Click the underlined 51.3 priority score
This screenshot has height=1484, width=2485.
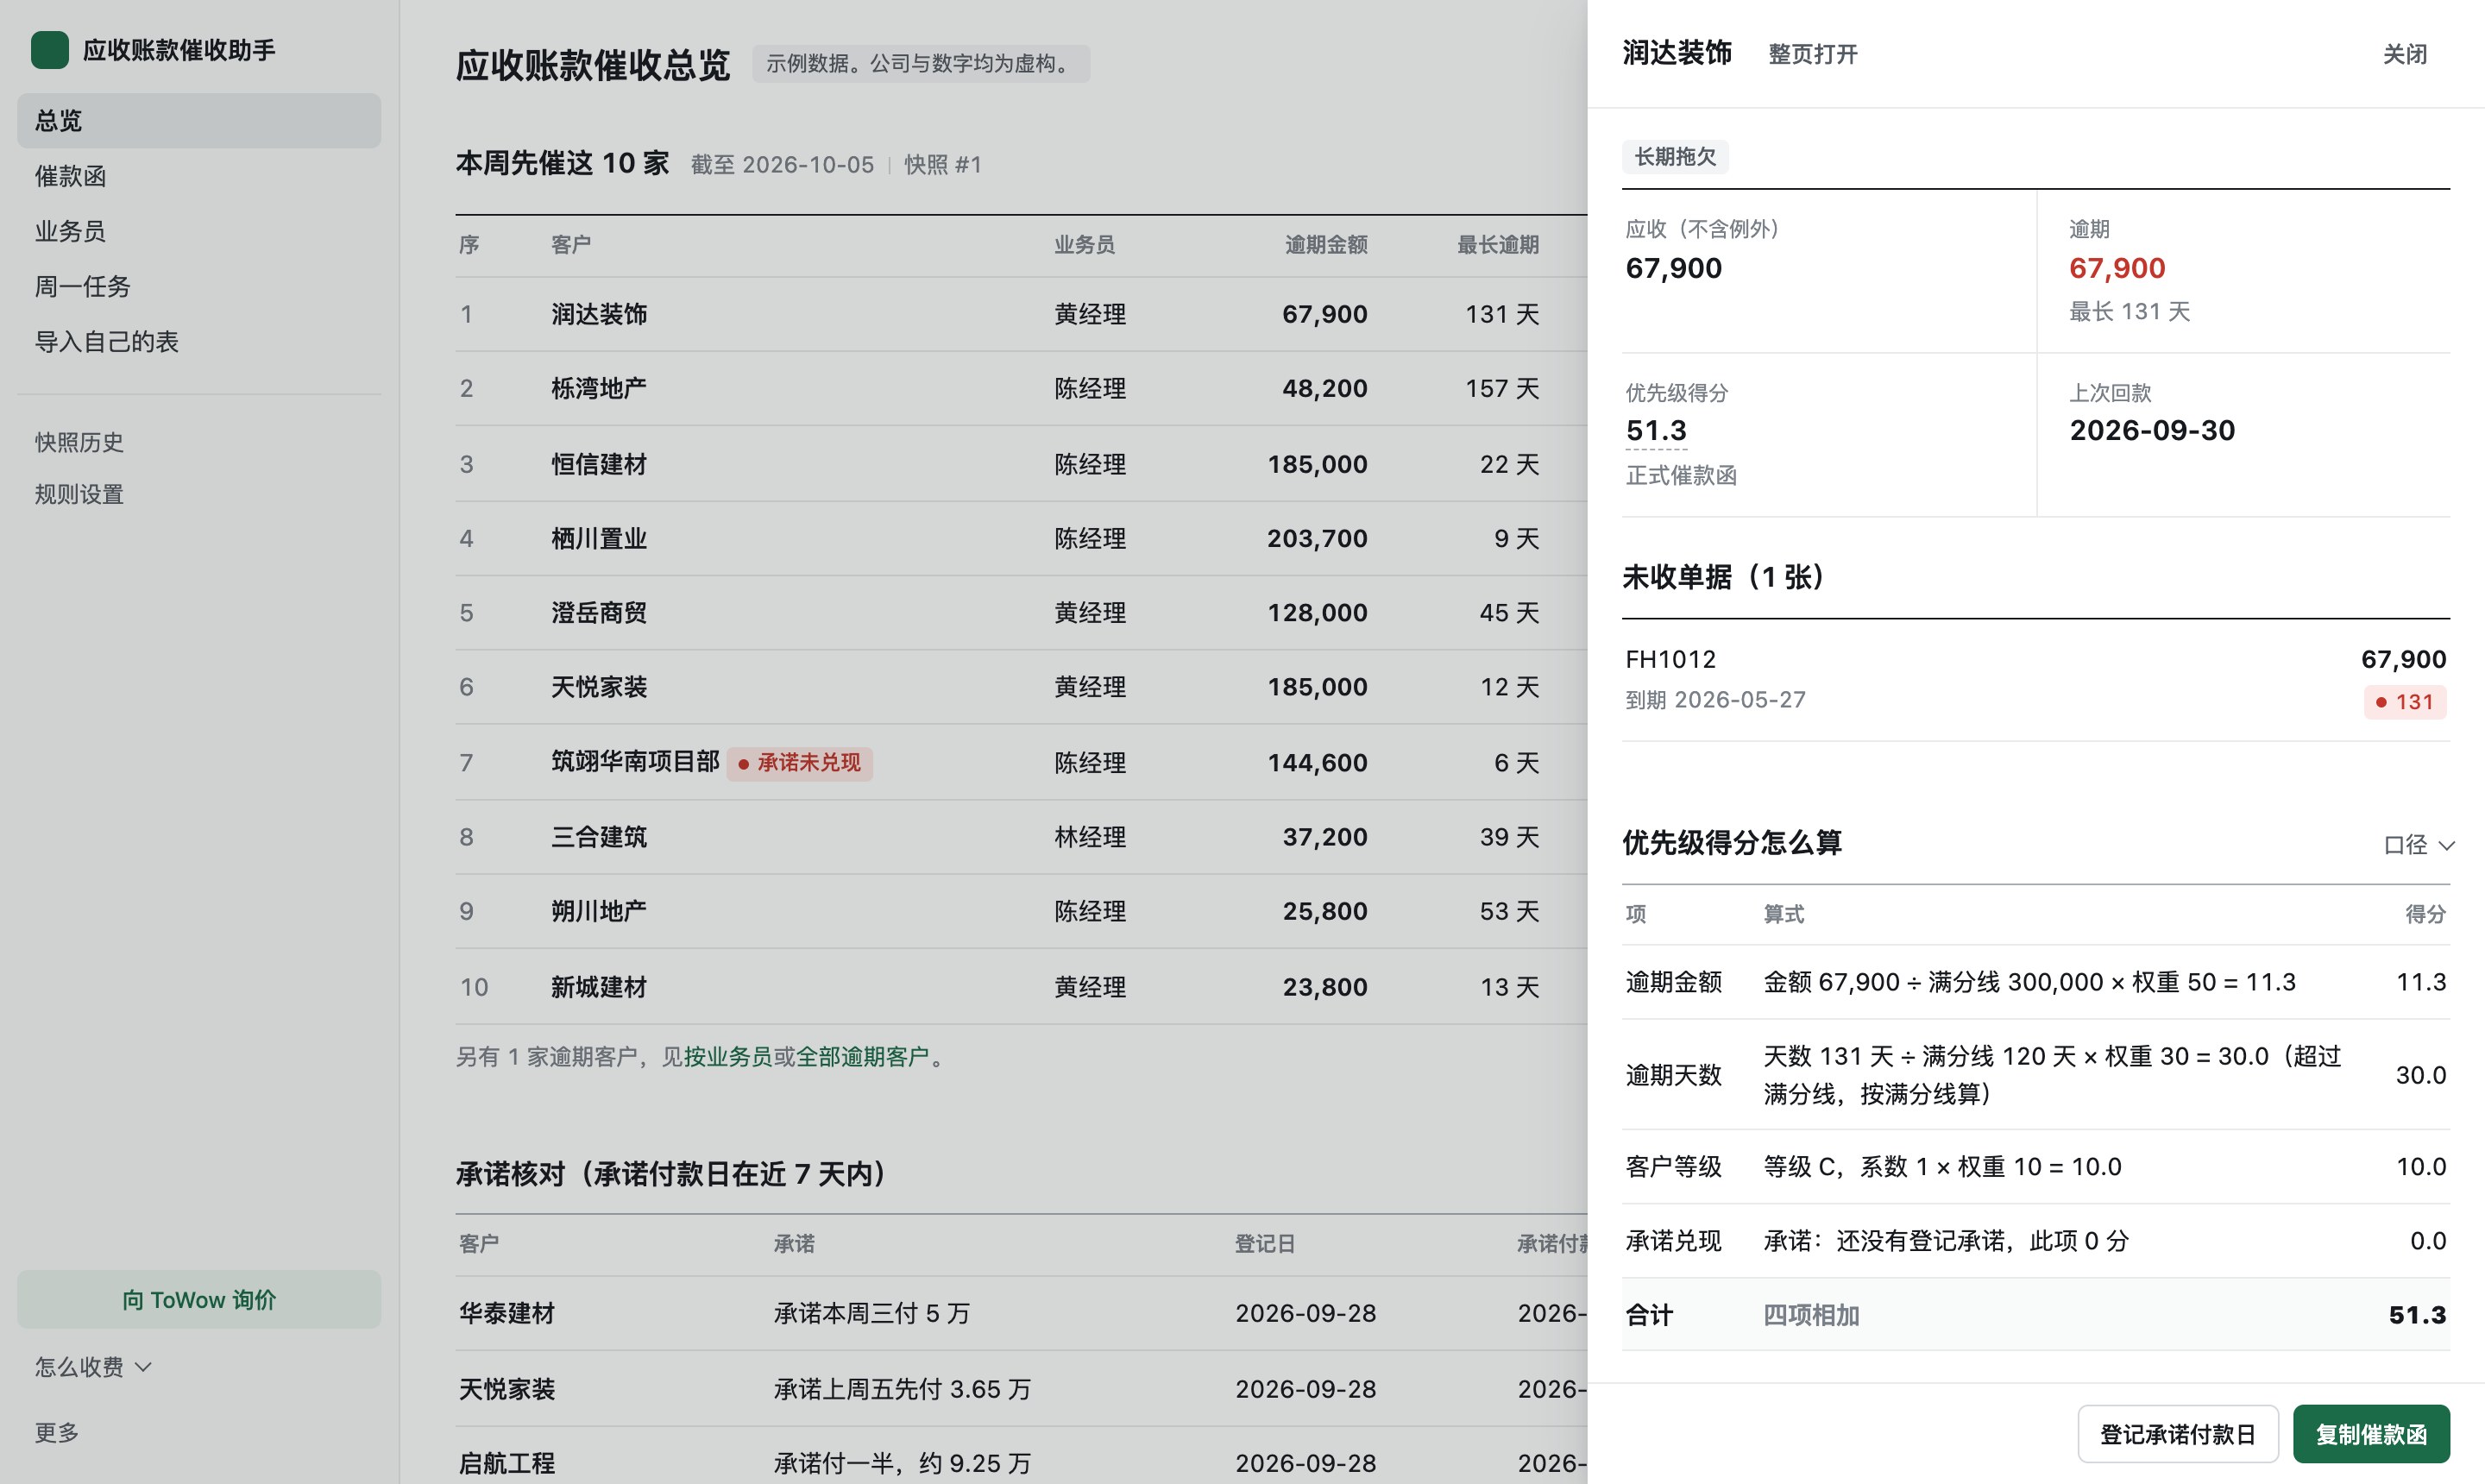click(1656, 431)
